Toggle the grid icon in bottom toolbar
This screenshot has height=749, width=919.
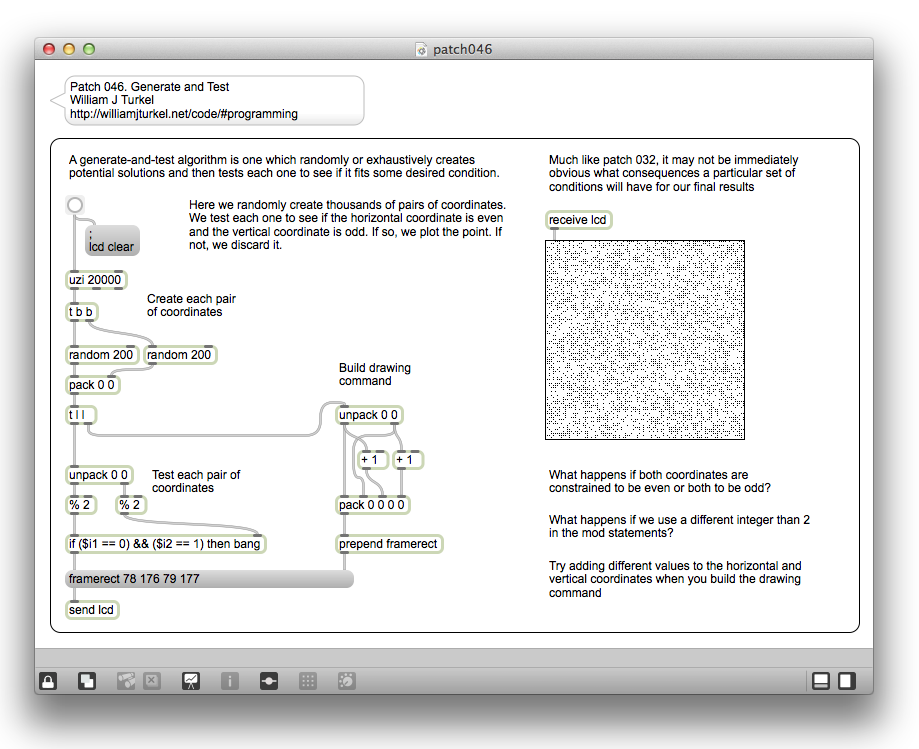tap(308, 681)
